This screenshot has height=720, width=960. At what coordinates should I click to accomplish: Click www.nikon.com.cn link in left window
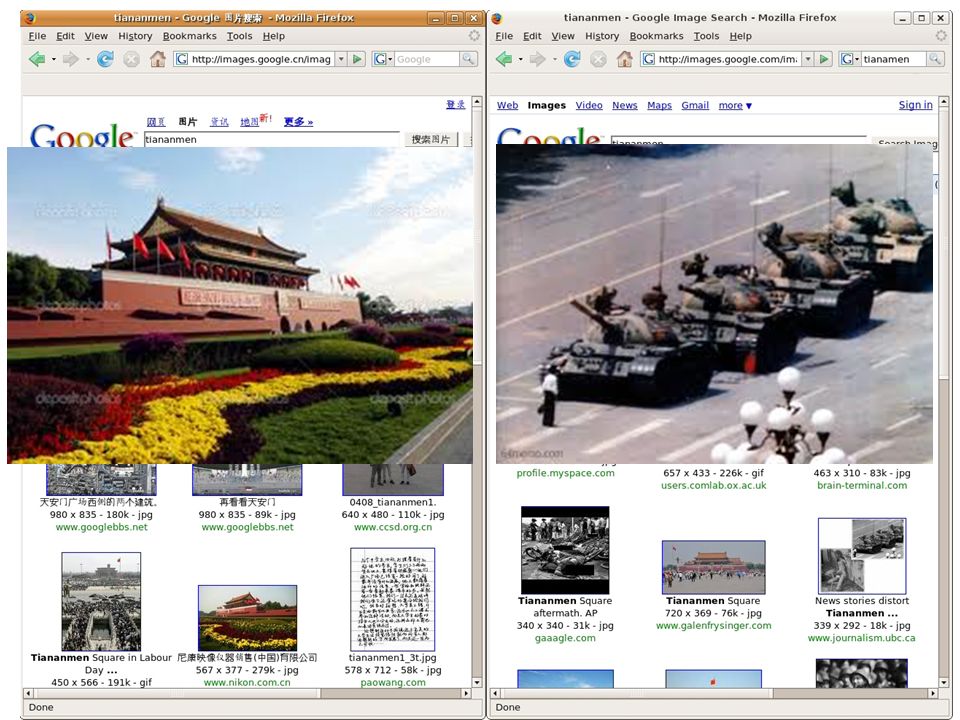pyautogui.click(x=247, y=682)
